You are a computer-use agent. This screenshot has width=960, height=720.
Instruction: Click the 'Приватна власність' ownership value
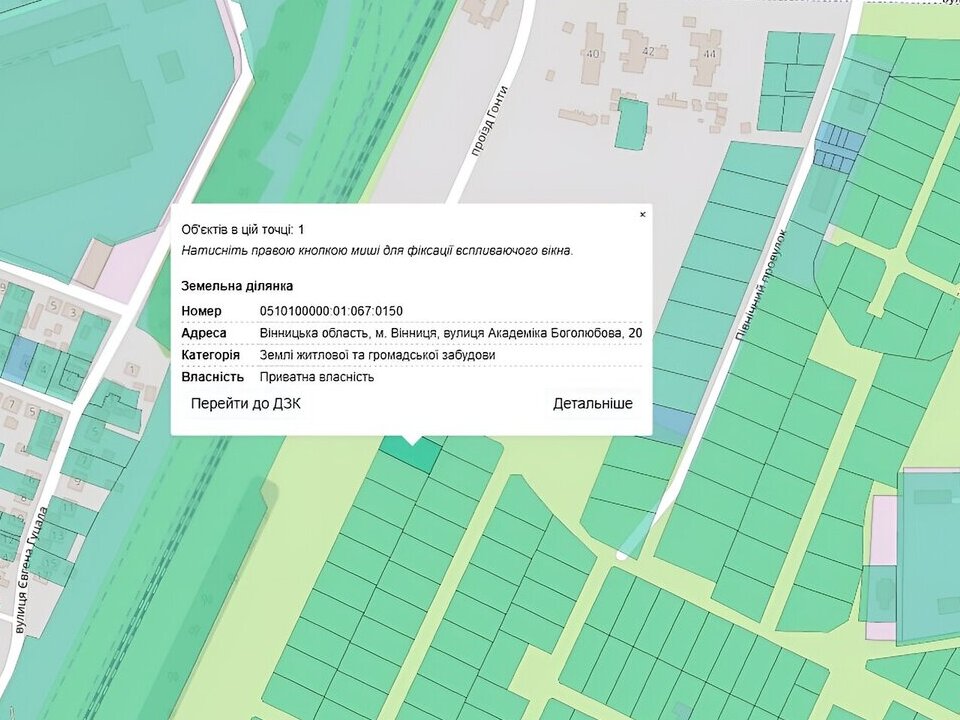(x=316, y=377)
